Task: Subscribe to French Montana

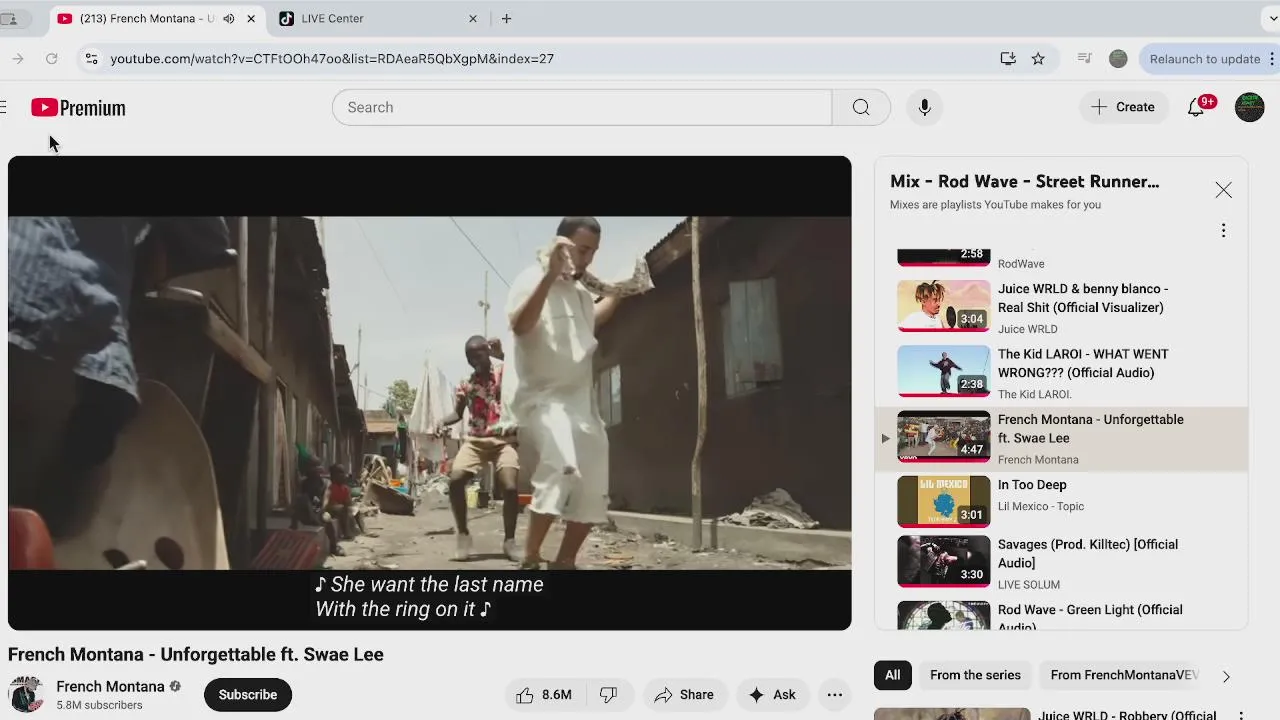Action: 248,695
